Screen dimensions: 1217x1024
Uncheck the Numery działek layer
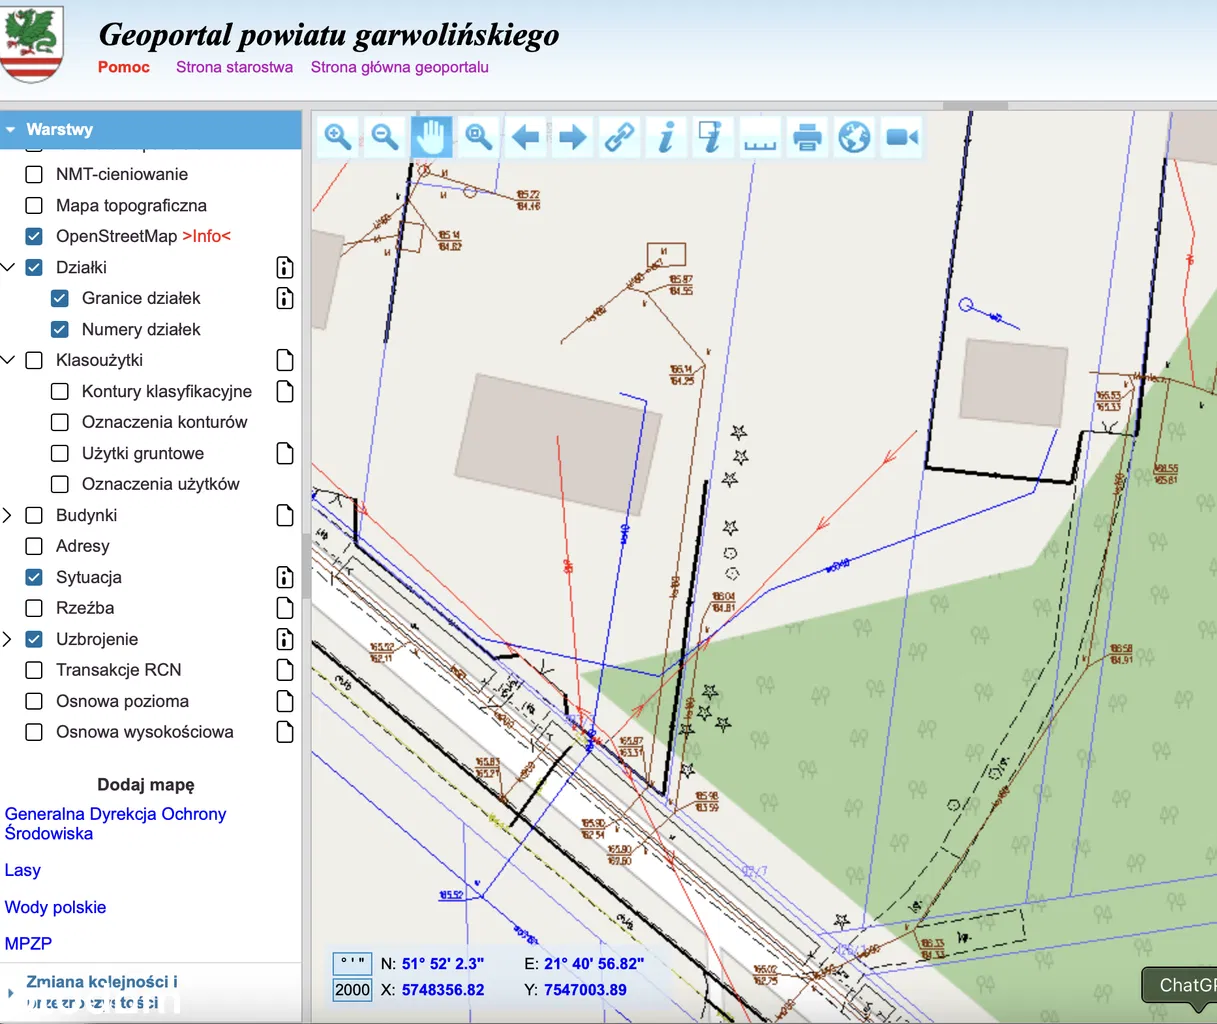tap(60, 329)
